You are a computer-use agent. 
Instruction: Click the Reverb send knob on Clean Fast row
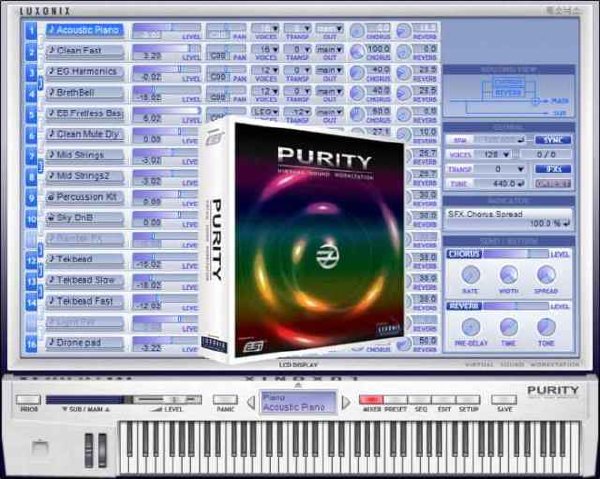(x=403, y=51)
